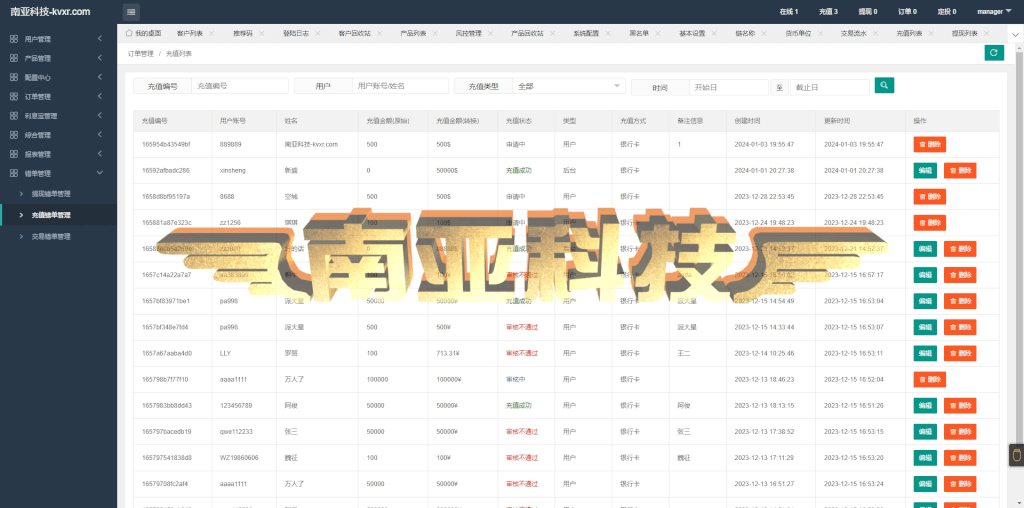Expand the 用户管理 chevron in sidebar
The height and width of the screenshot is (508, 1024).
(100, 39)
